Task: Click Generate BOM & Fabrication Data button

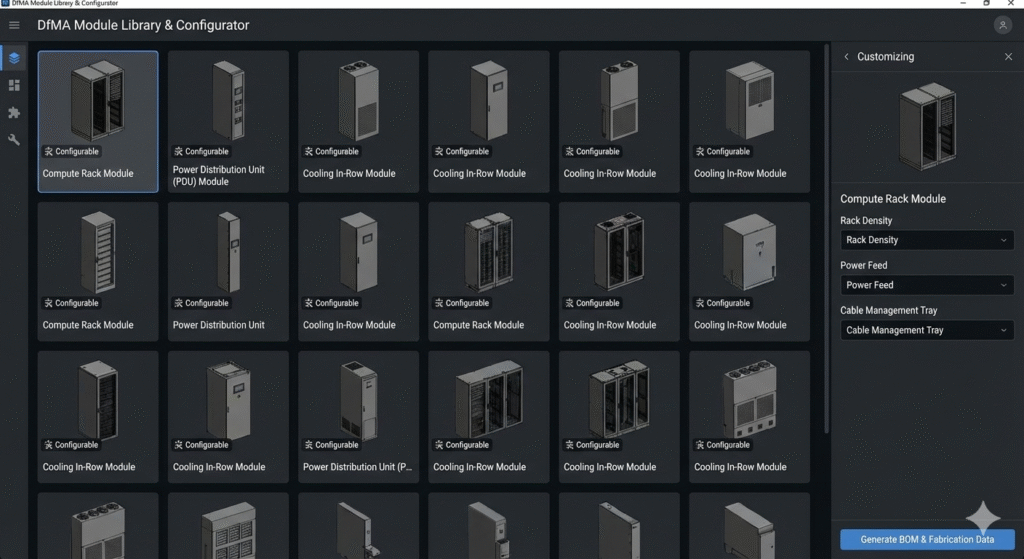Action: (927, 539)
